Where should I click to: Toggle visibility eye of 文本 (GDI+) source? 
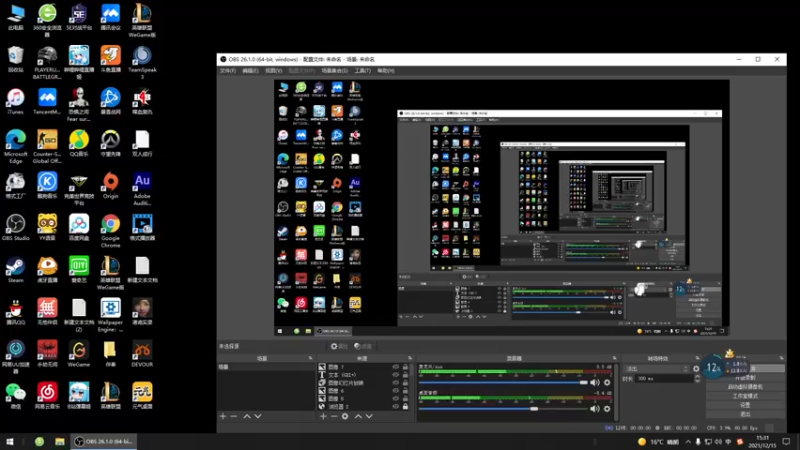395,375
